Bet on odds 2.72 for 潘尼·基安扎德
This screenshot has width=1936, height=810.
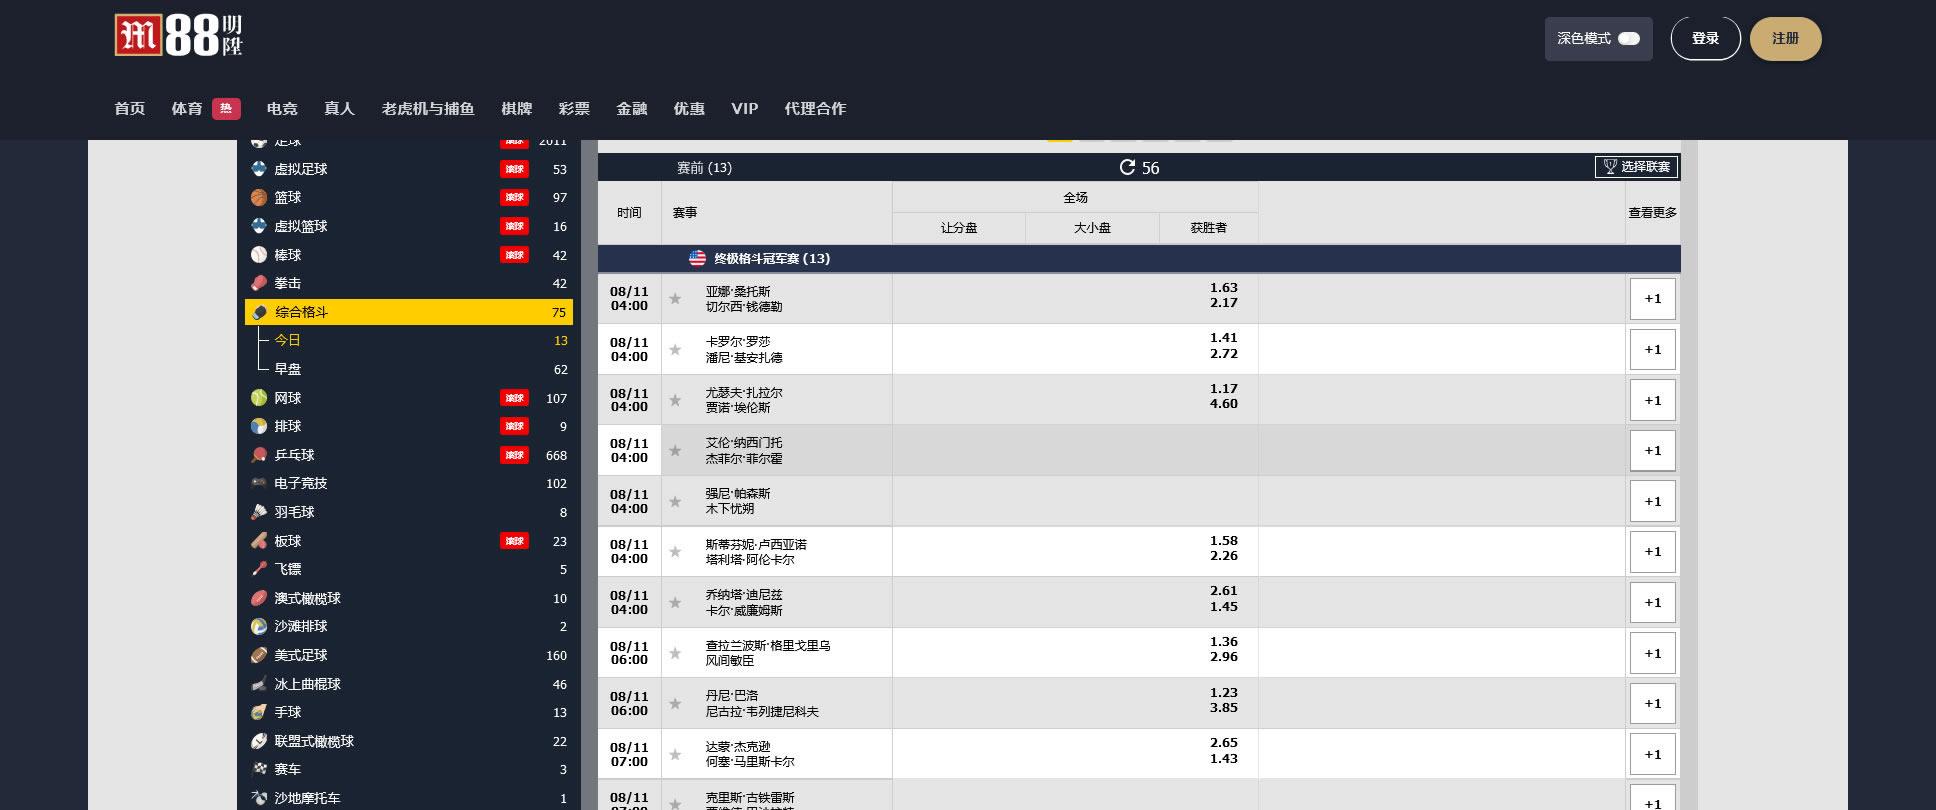coord(1223,354)
